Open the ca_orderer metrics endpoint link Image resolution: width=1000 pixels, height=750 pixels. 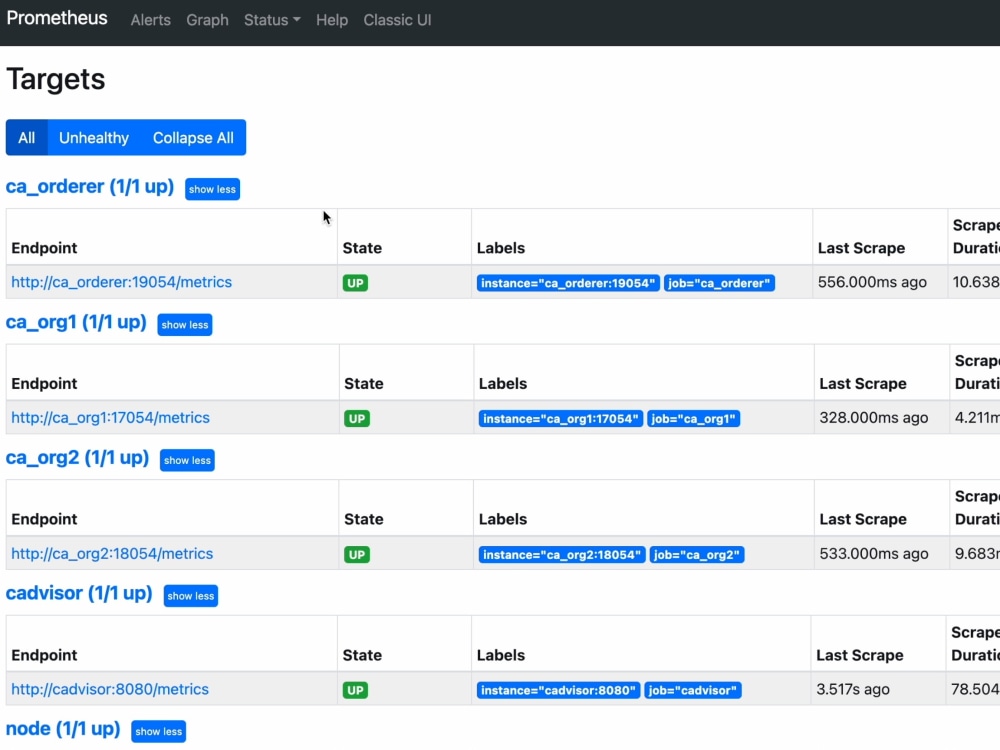tap(121, 283)
